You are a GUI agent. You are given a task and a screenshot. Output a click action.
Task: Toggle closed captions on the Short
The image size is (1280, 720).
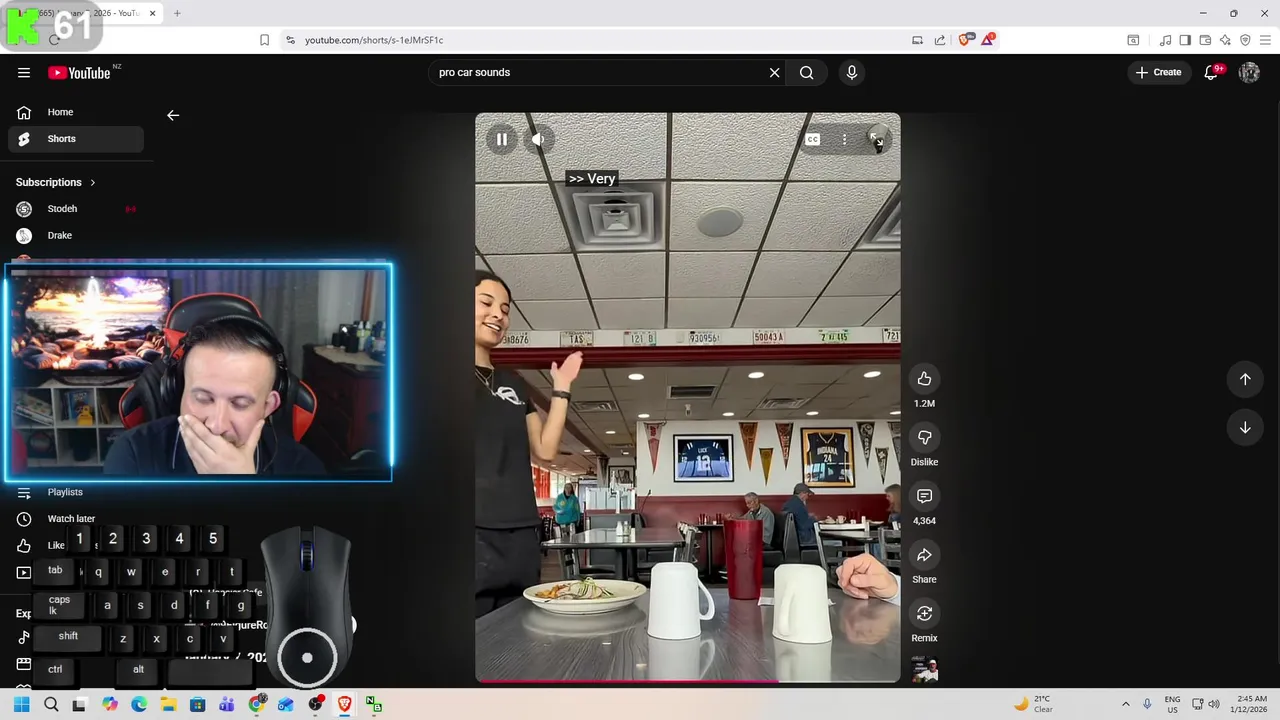tap(813, 140)
